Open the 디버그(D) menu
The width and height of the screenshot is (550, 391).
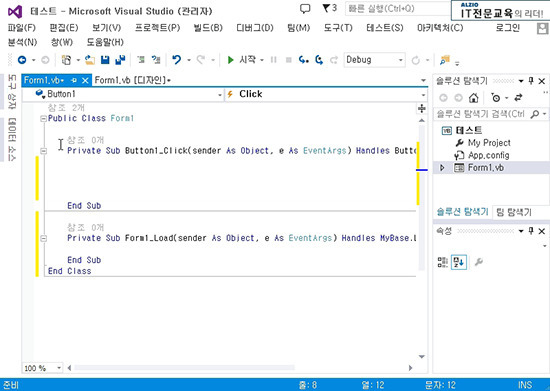255,28
